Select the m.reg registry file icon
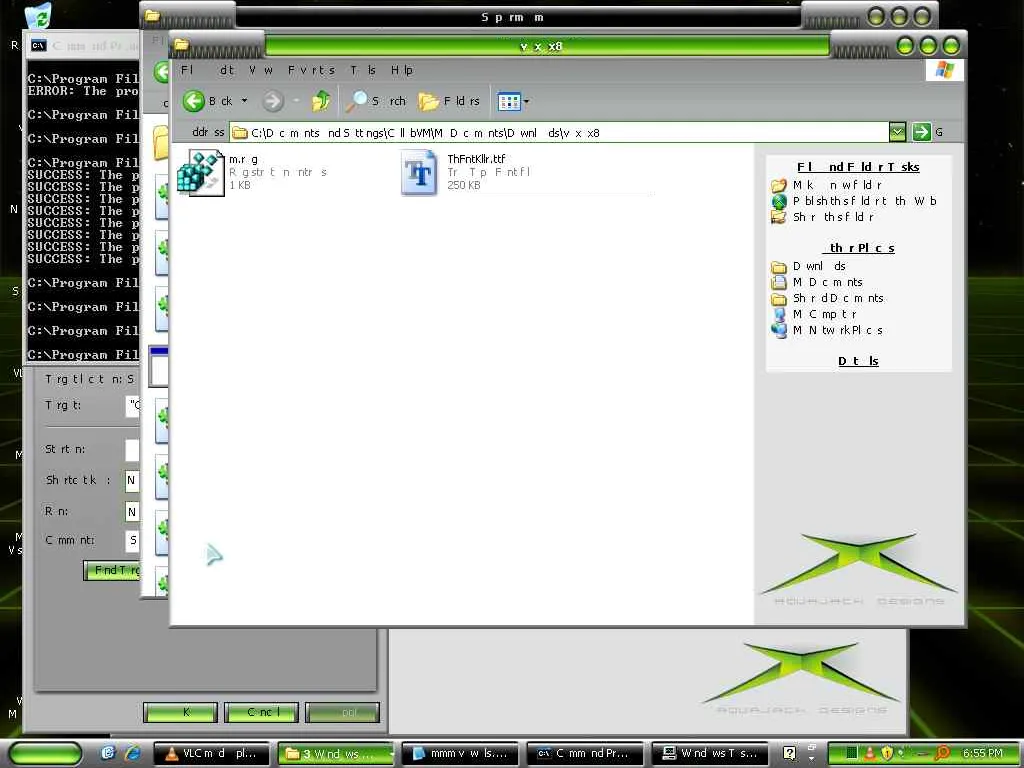The height and width of the screenshot is (768, 1024). (x=200, y=172)
